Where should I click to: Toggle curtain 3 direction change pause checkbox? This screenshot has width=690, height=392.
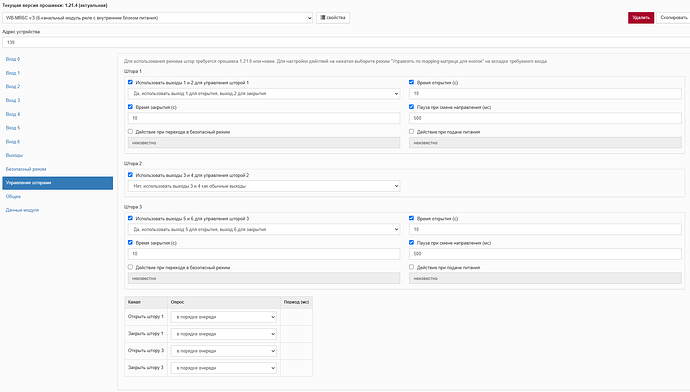pyautogui.click(x=411, y=242)
